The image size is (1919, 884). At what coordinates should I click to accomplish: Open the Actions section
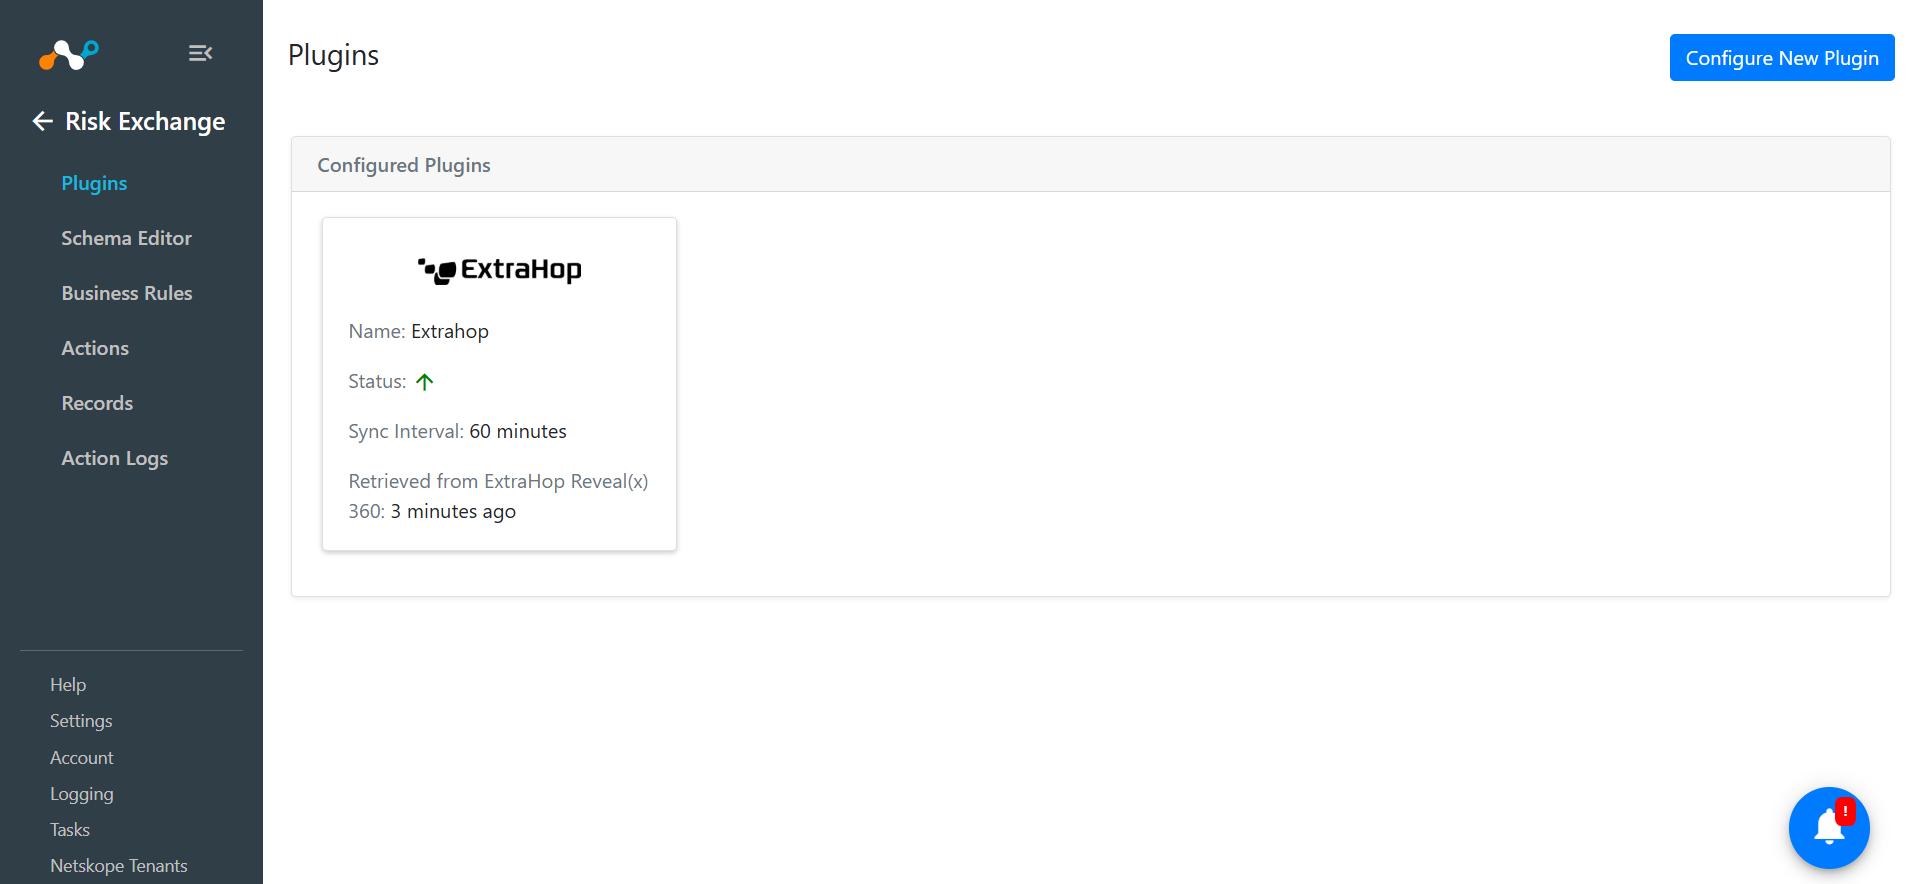[95, 348]
